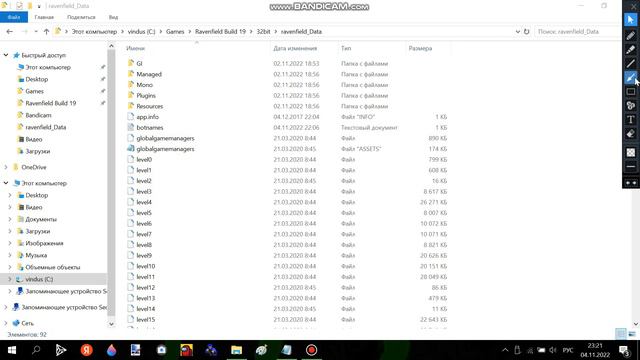The height and width of the screenshot is (360, 640).
Task: Click the Bandicam record icon in taskbar
Action: (311, 350)
